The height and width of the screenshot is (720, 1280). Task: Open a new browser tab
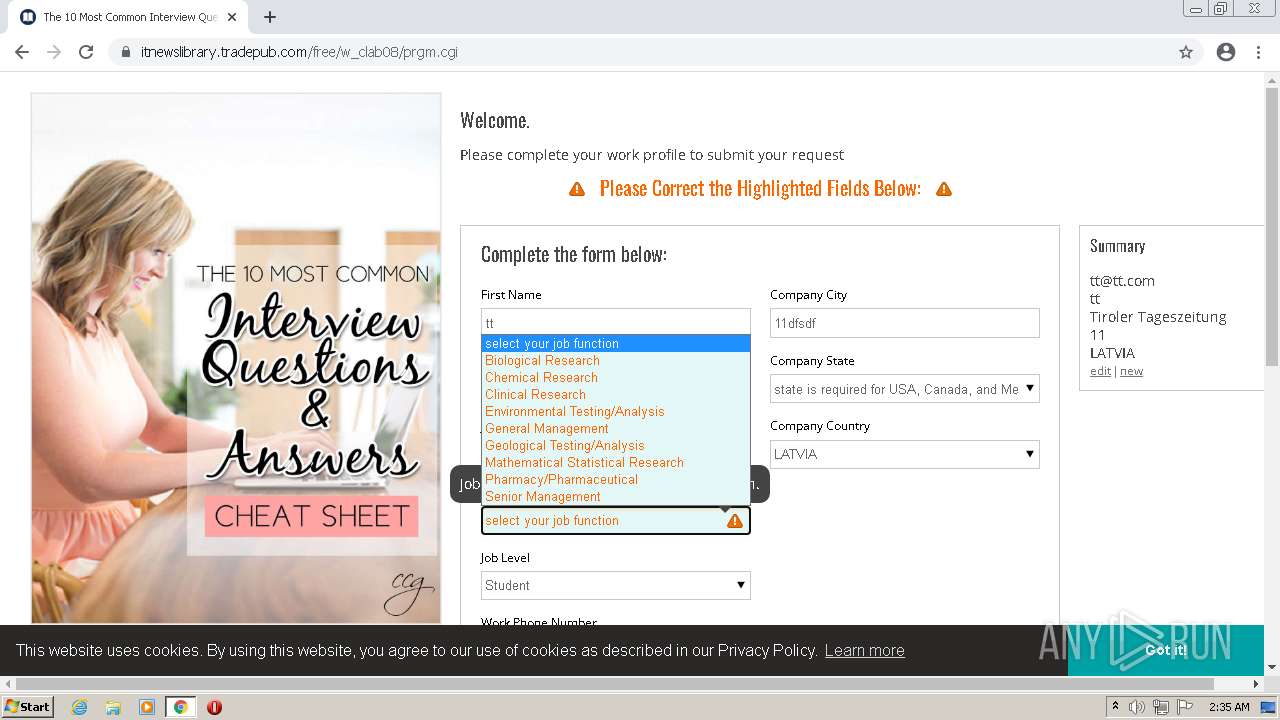click(270, 17)
